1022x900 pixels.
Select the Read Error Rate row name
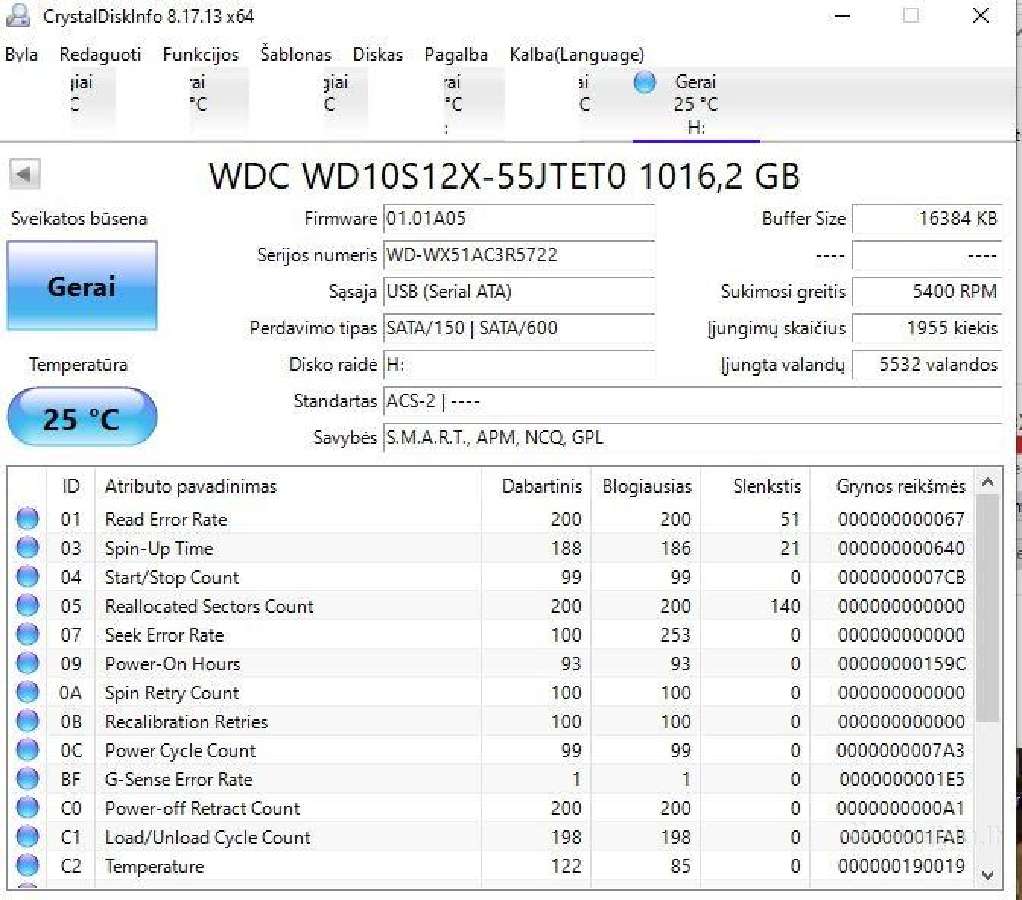pyautogui.click(x=166, y=519)
